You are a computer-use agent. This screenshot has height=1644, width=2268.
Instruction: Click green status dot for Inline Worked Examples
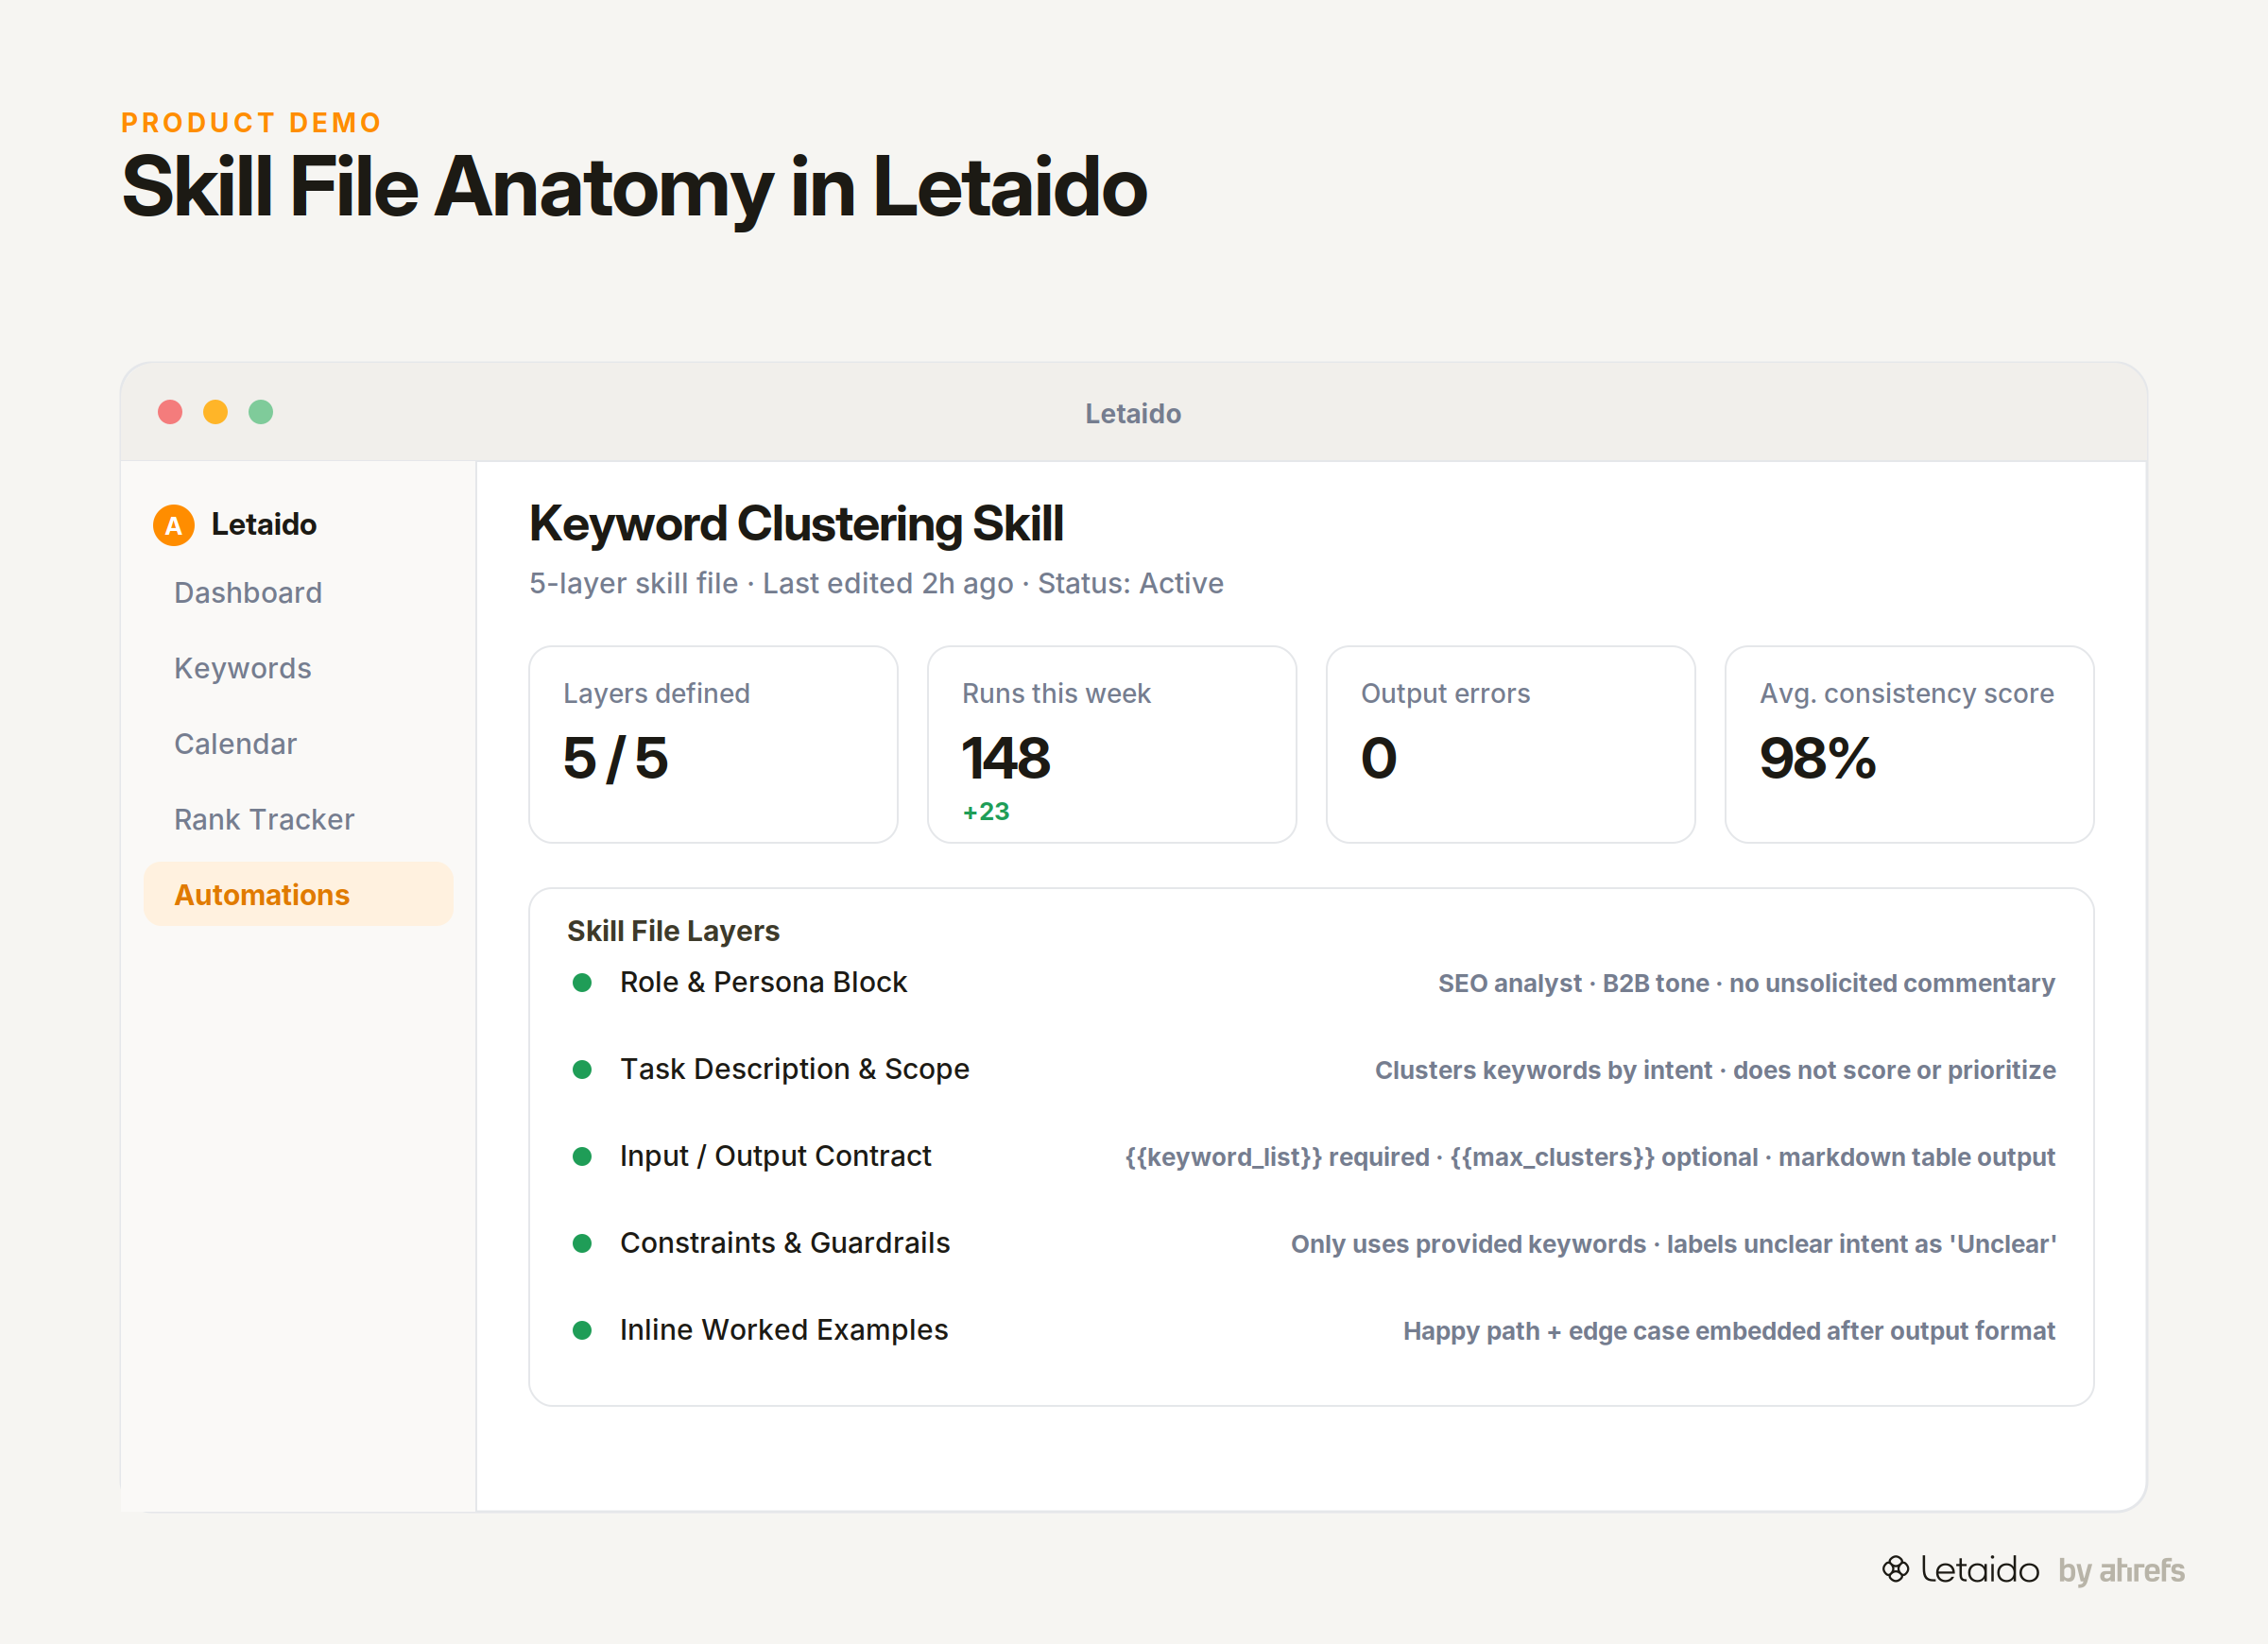582,1331
